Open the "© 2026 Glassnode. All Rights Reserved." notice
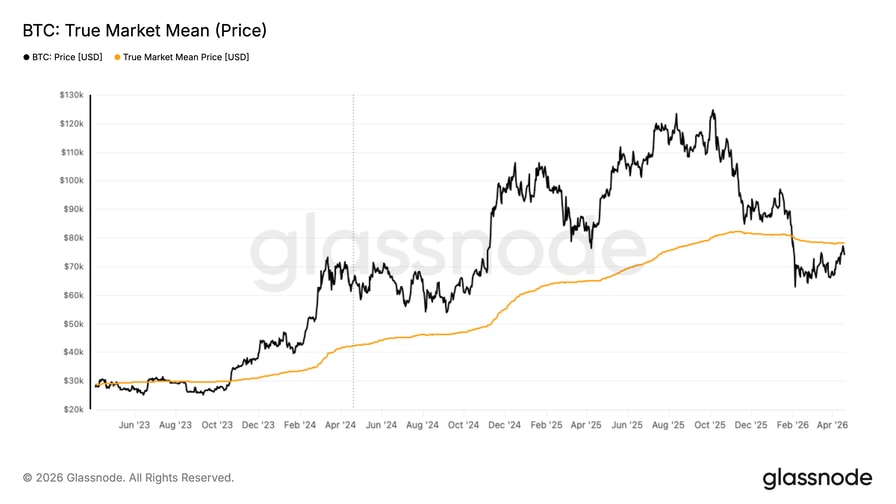The image size is (896, 504). [x=128, y=478]
